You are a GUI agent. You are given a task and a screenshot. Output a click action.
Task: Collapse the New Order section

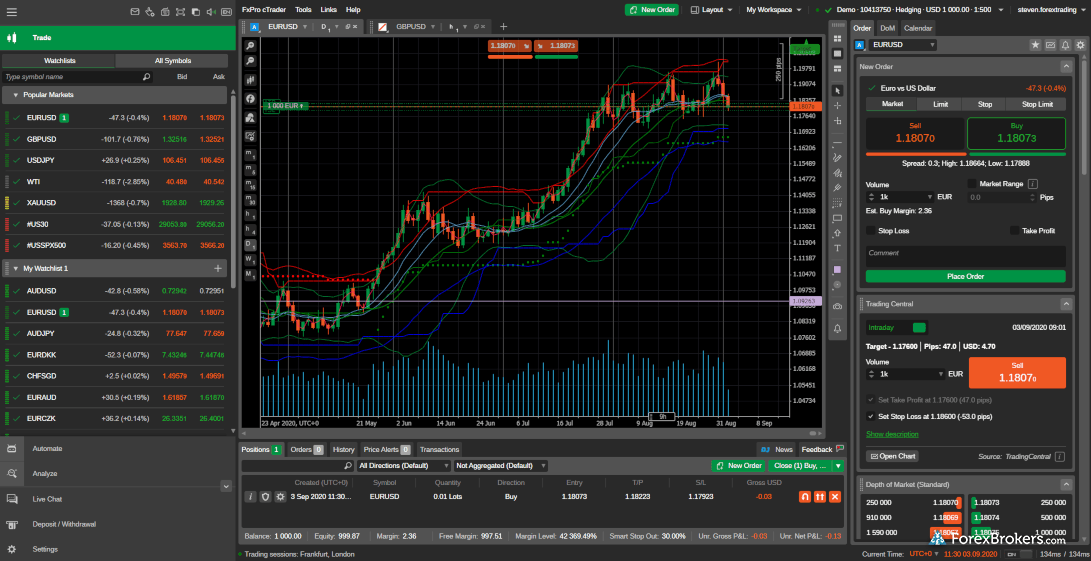point(1065,66)
